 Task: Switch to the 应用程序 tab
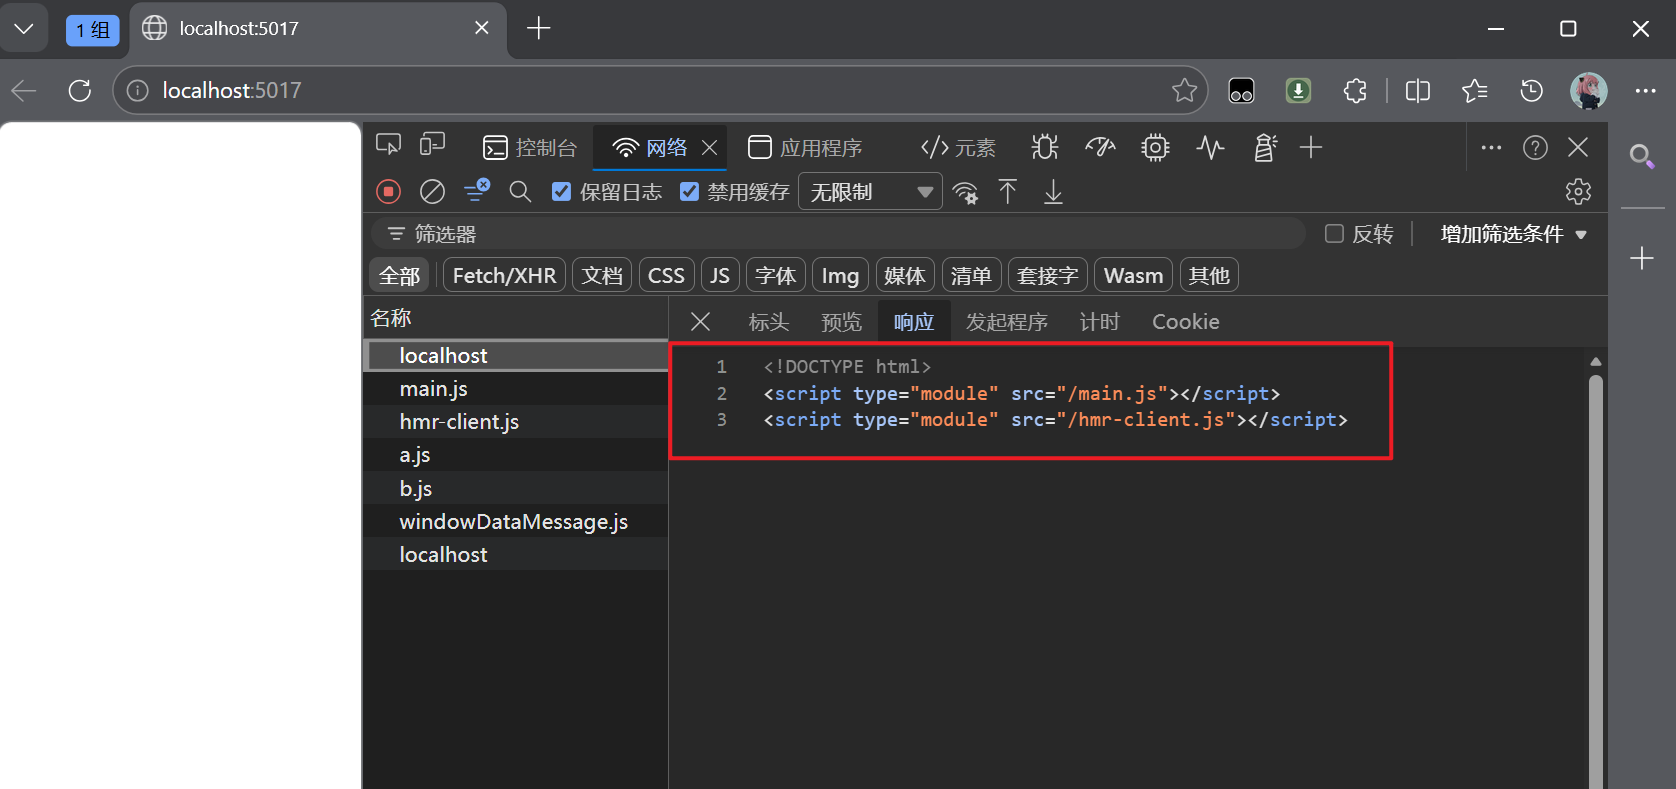tap(805, 148)
